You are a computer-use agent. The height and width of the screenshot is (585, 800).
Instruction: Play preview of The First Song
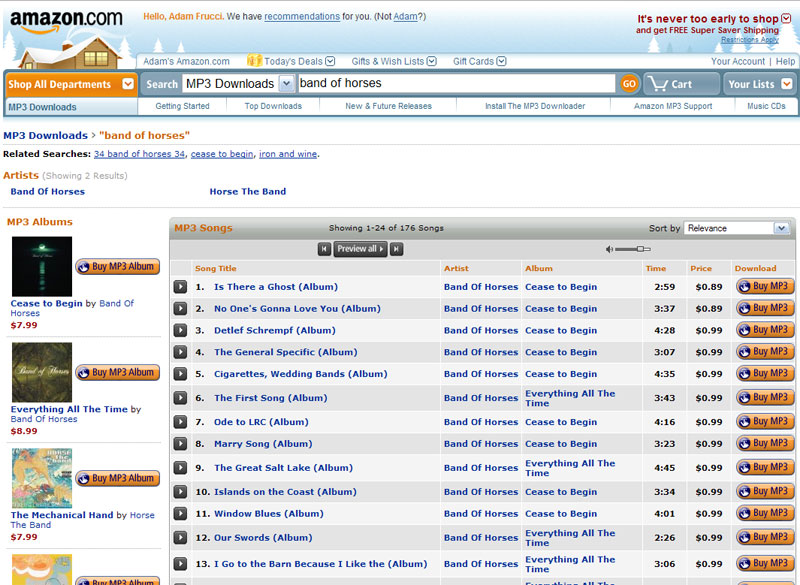click(x=180, y=398)
